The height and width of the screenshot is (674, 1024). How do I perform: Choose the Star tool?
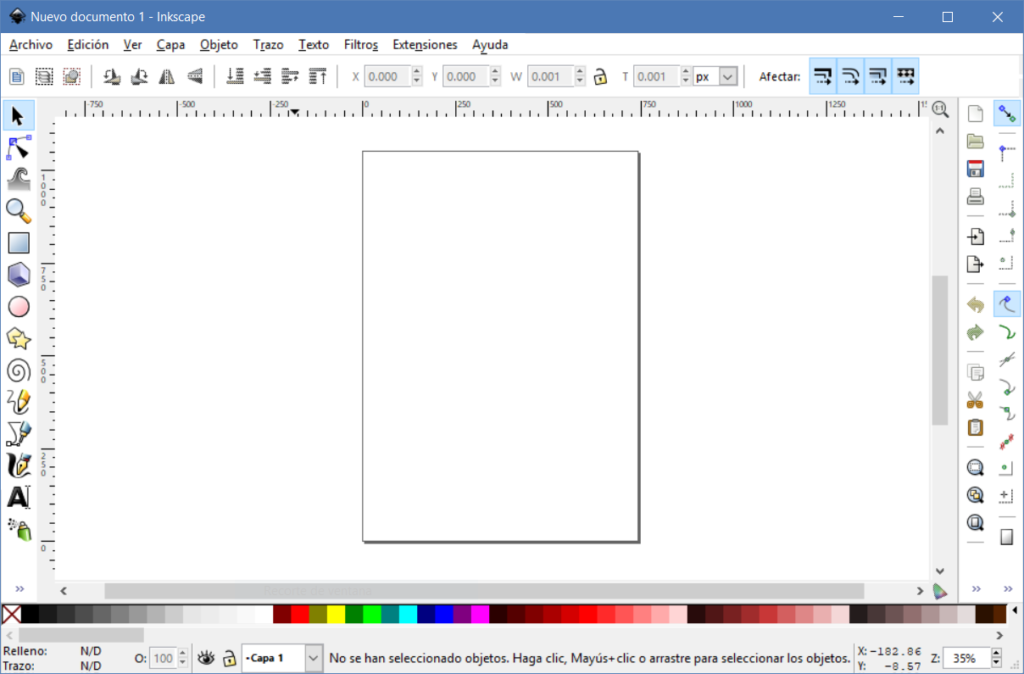click(x=17, y=338)
